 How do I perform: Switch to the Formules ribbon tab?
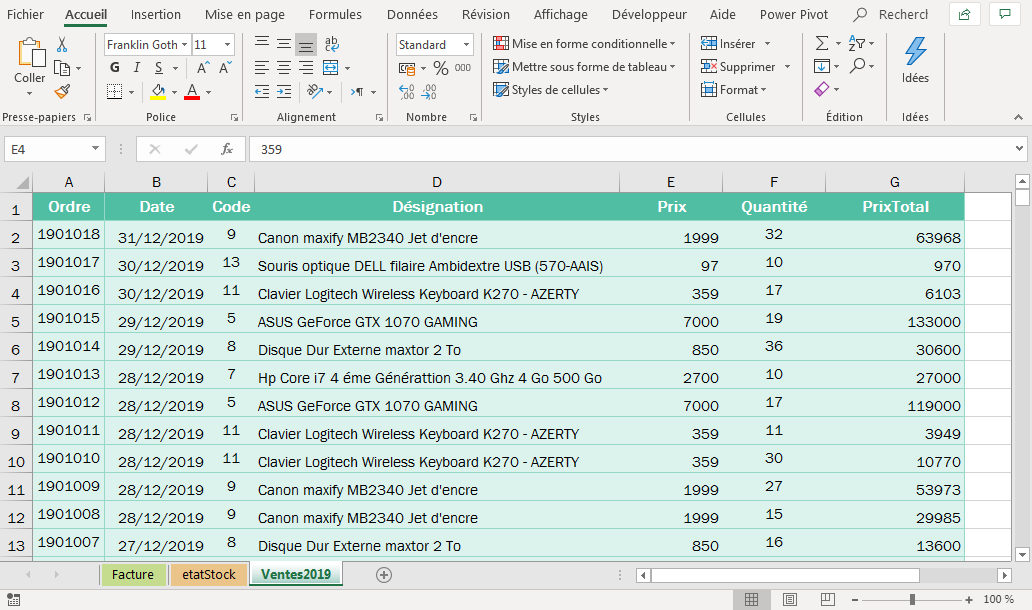point(335,14)
